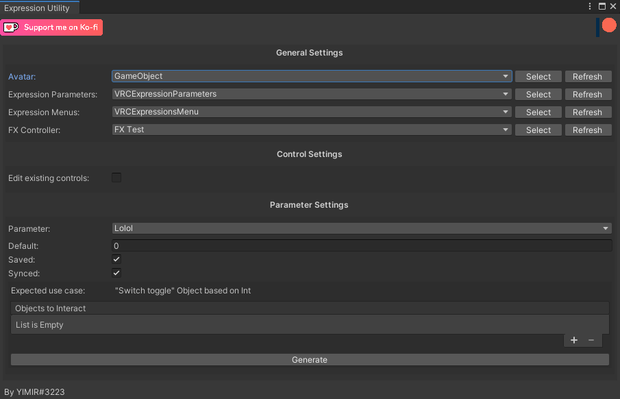Click the Avatar label
Screen dimensions: 620x399
22,77
